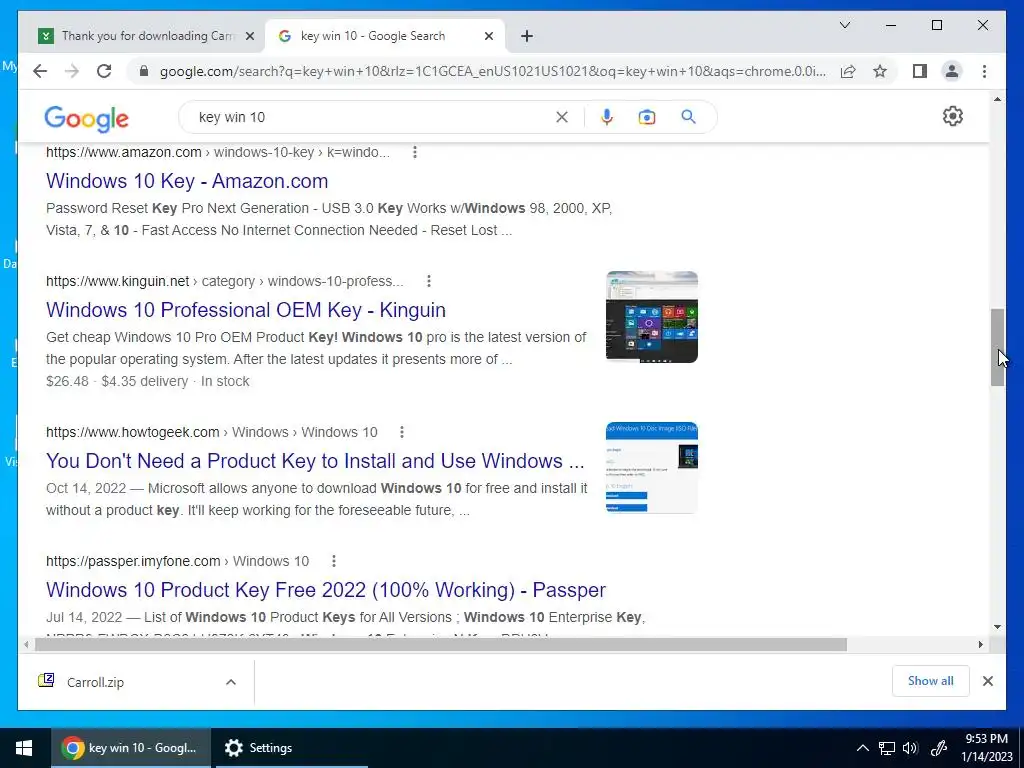Open network status tray icon
This screenshot has width=1024, height=768.
tap(886, 748)
